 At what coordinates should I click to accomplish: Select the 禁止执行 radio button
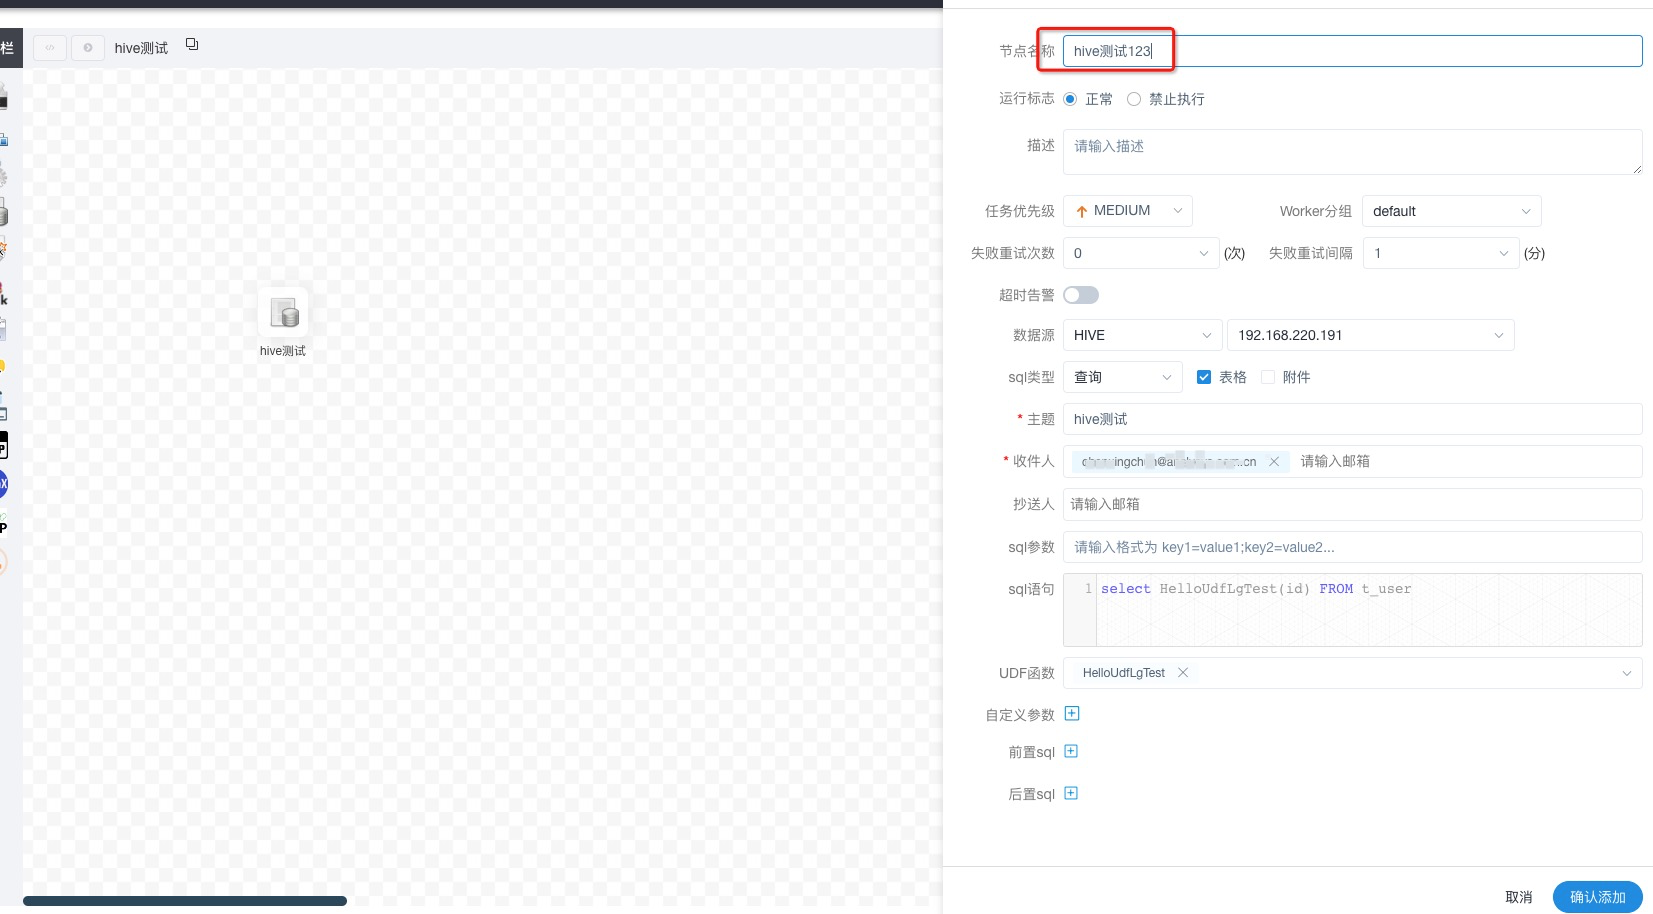pyautogui.click(x=1134, y=99)
